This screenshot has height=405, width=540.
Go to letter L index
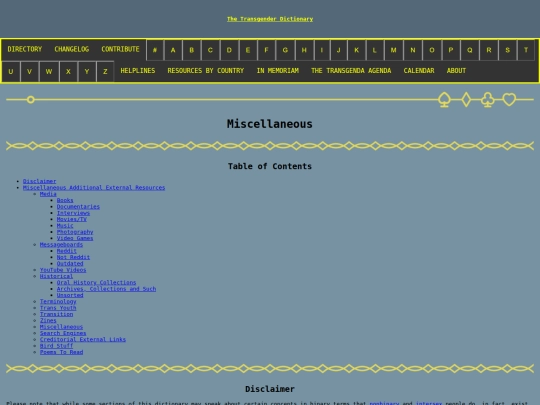375,50
